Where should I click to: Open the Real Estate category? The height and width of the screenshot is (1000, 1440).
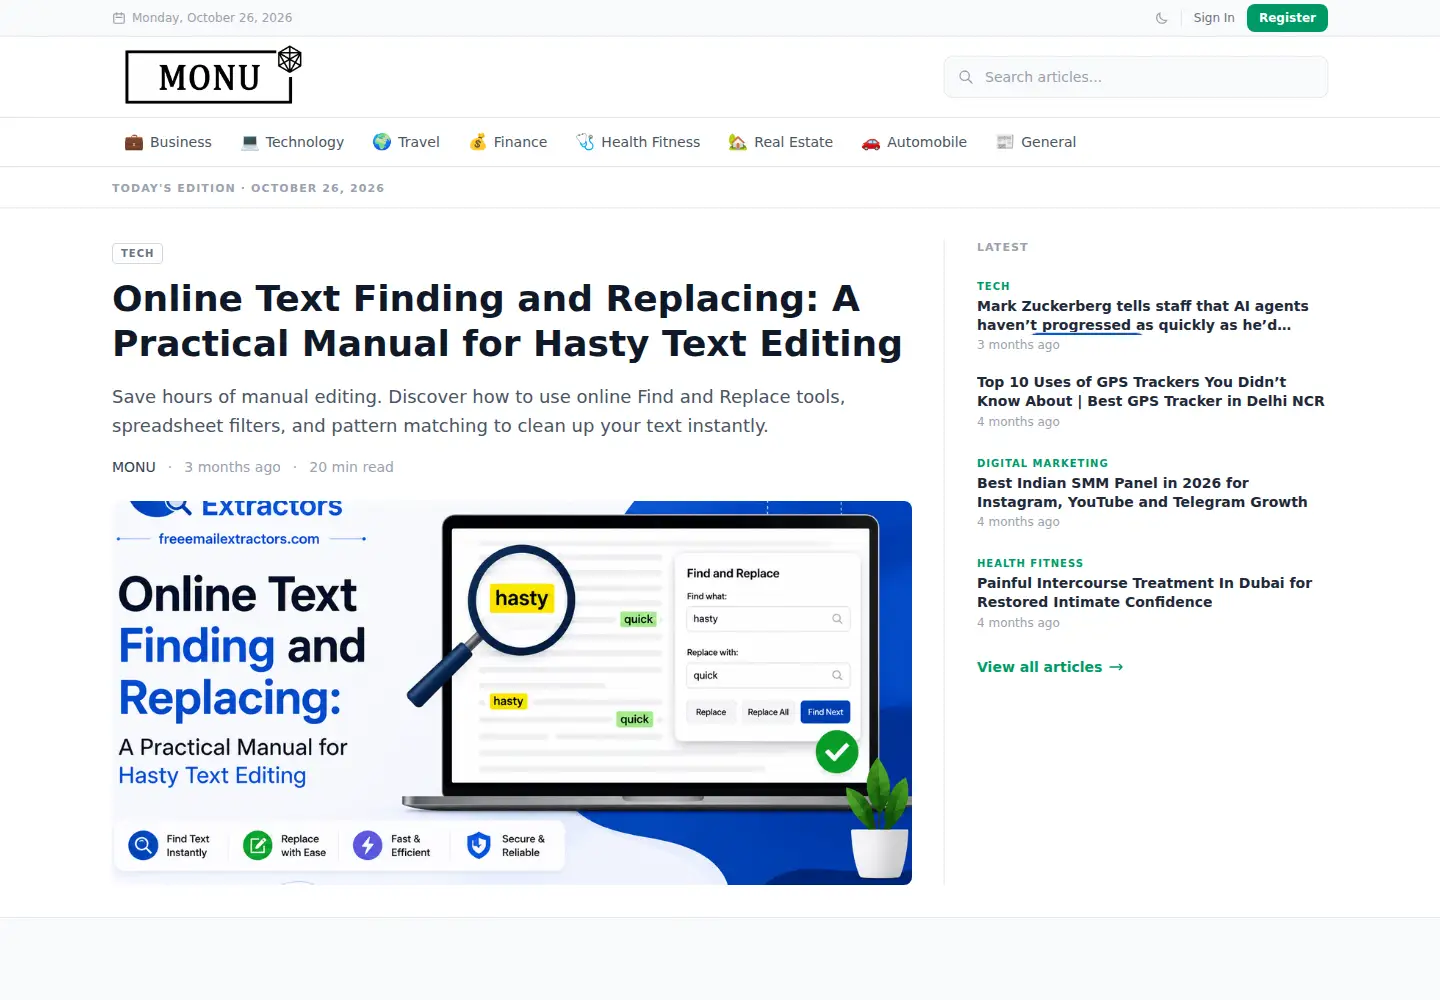tap(781, 142)
